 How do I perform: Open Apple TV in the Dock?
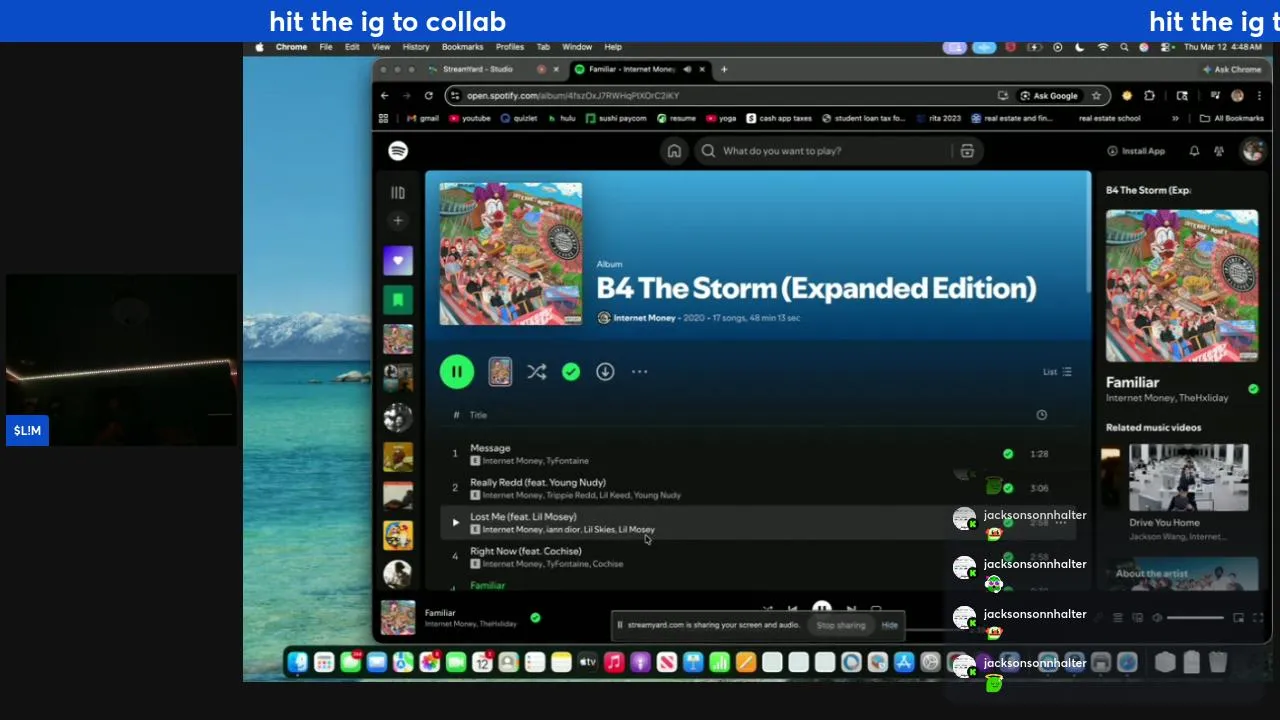(x=588, y=662)
